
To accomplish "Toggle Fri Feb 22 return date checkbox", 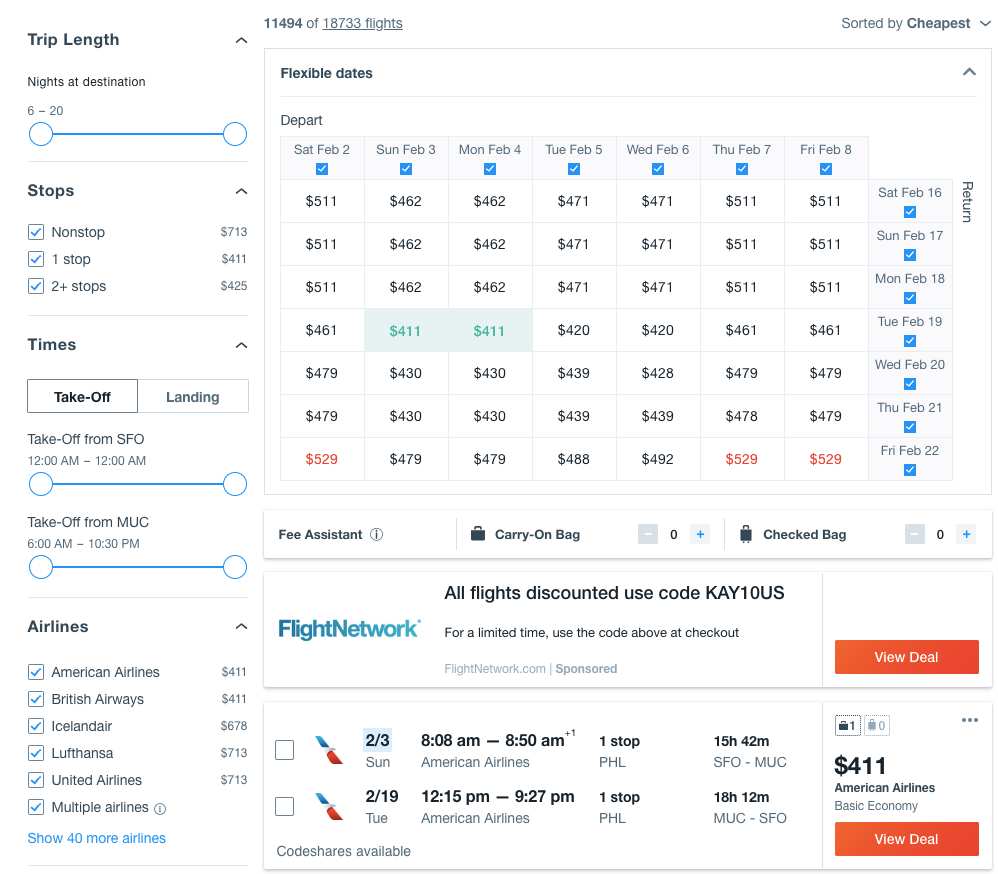I will point(910,470).
